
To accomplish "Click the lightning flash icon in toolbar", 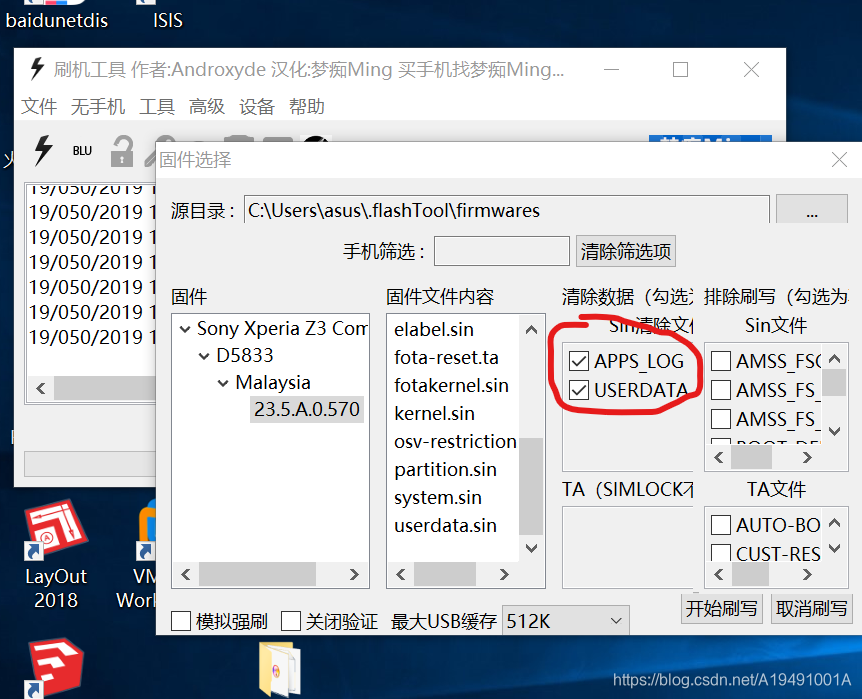I will pos(43,150).
